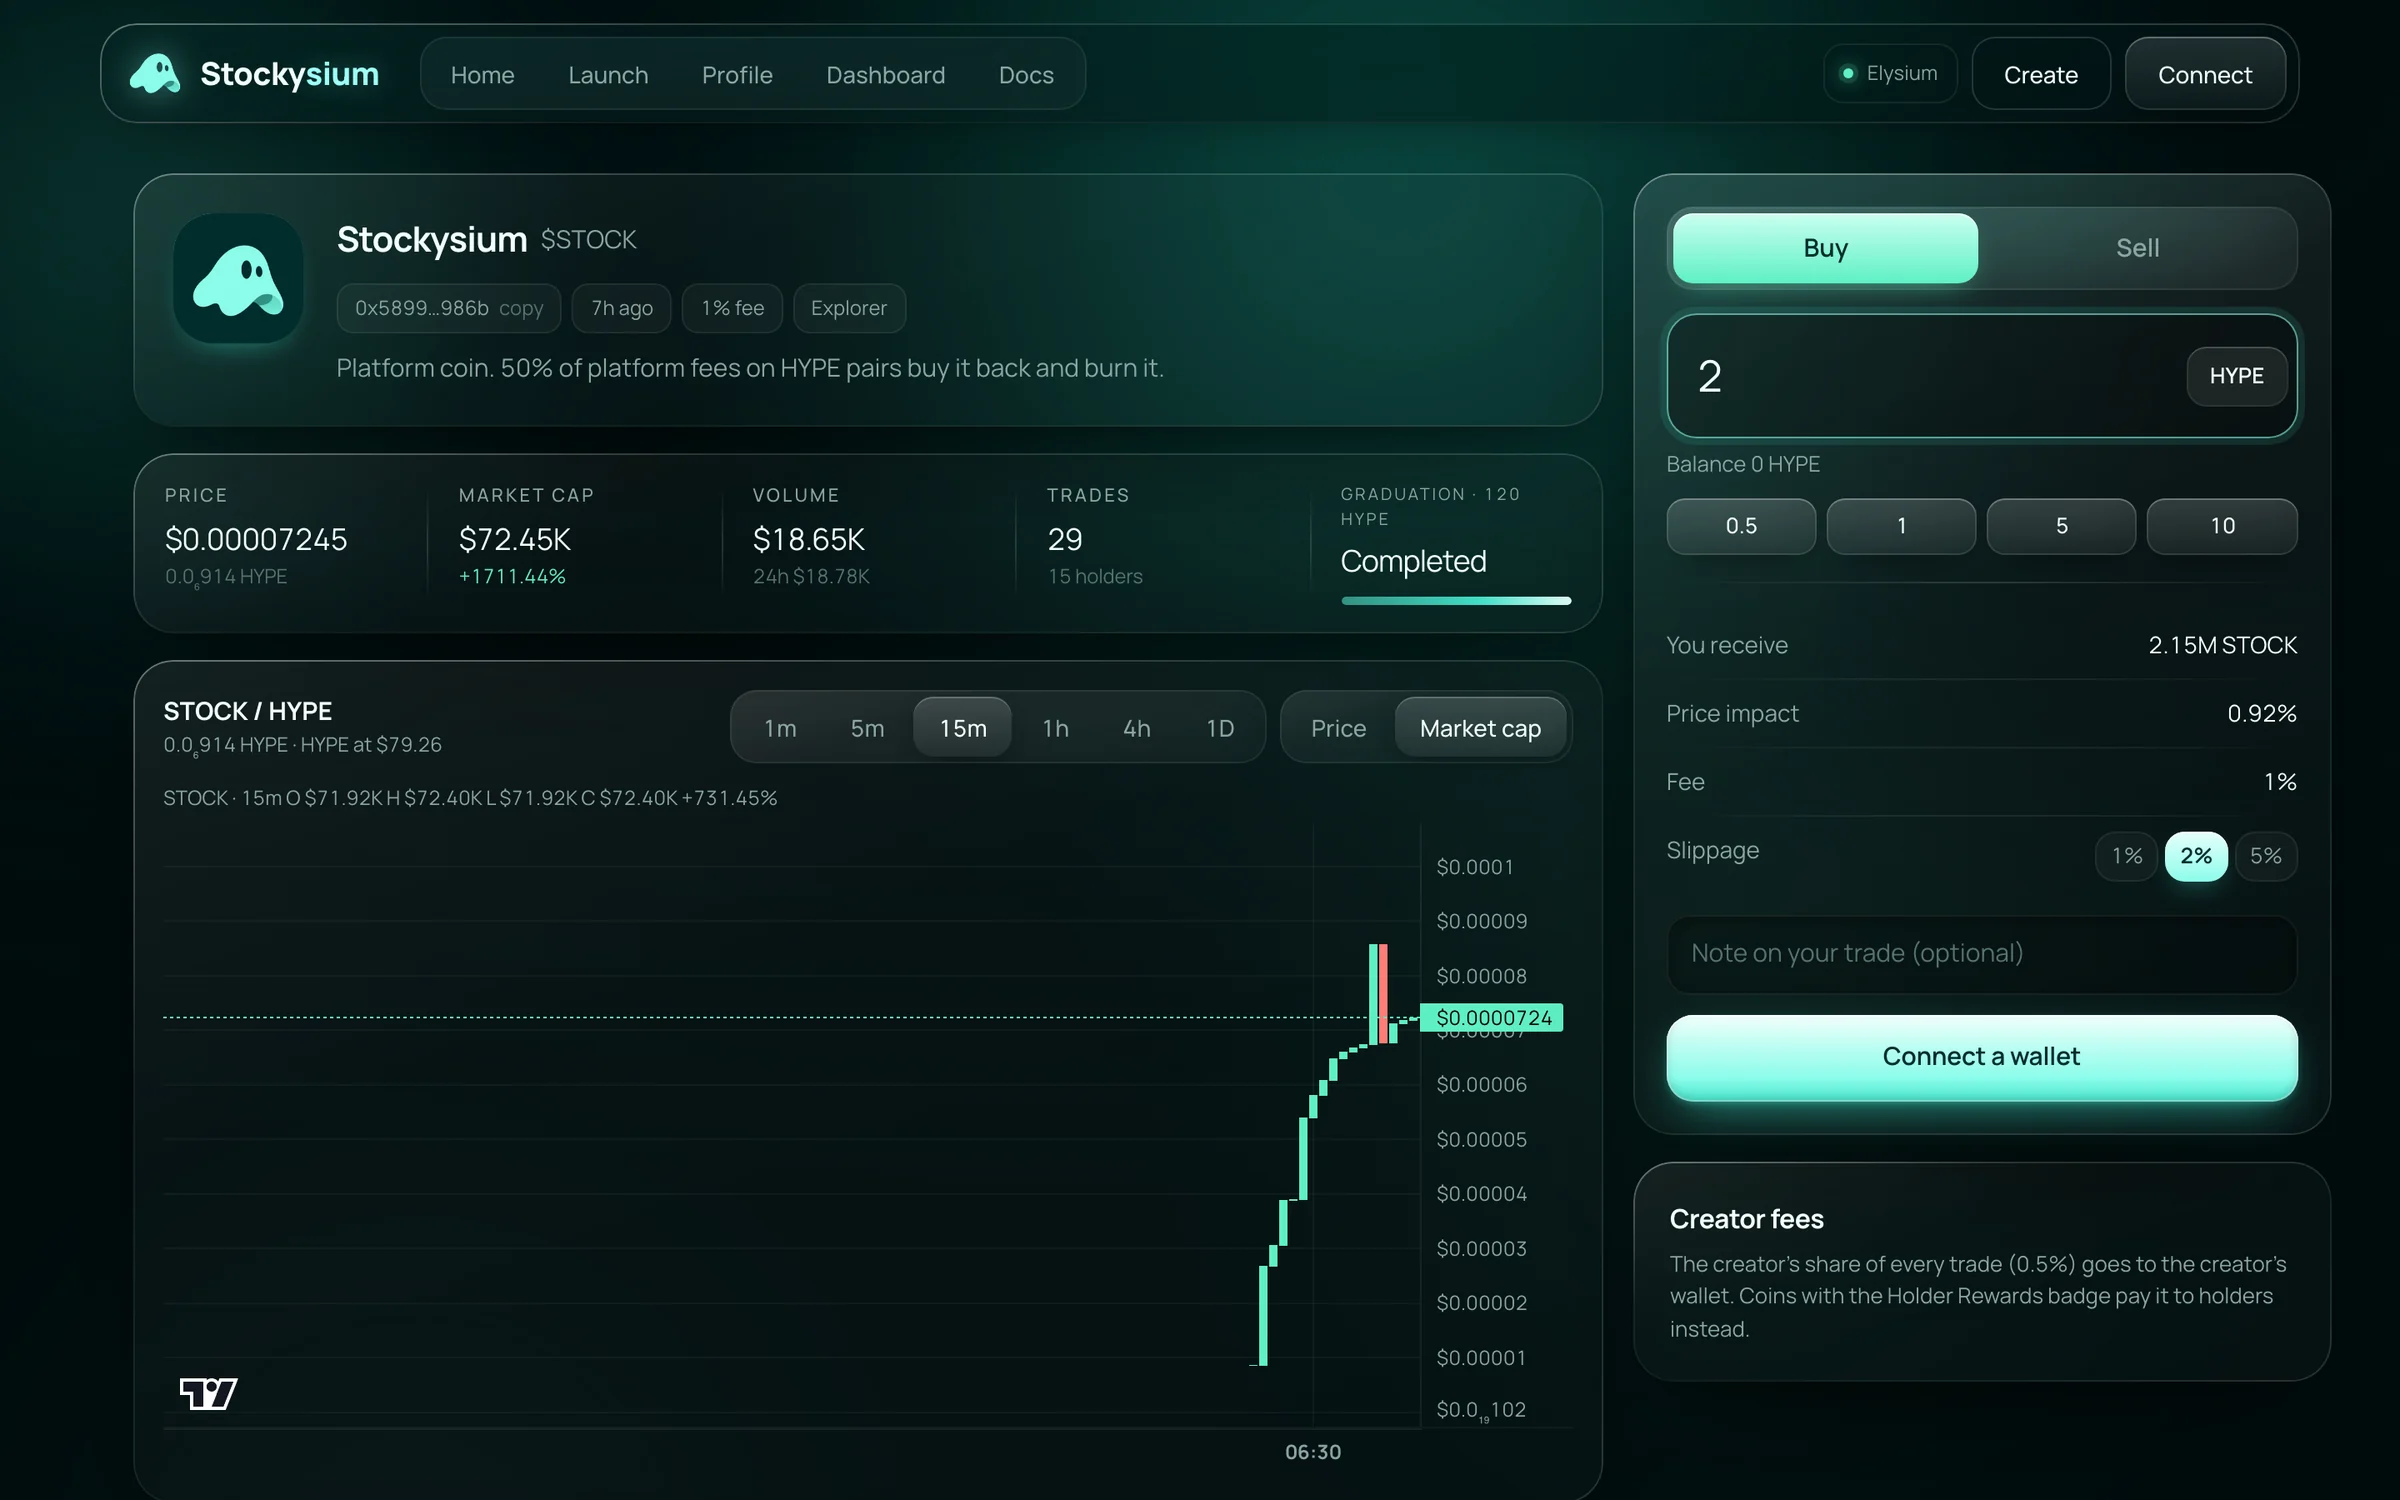Click the TradingView logo on chart

click(x=208, y=1393)
